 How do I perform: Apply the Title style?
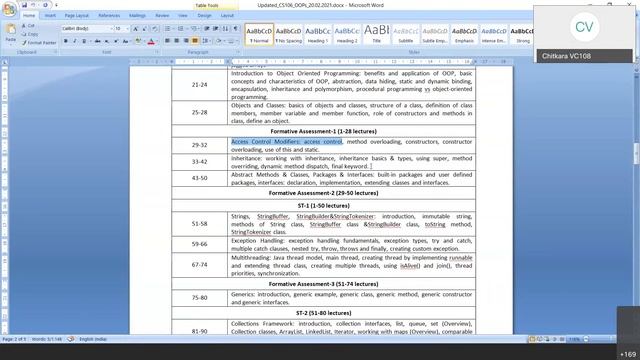pyautogui.click(x=376, y=34)
